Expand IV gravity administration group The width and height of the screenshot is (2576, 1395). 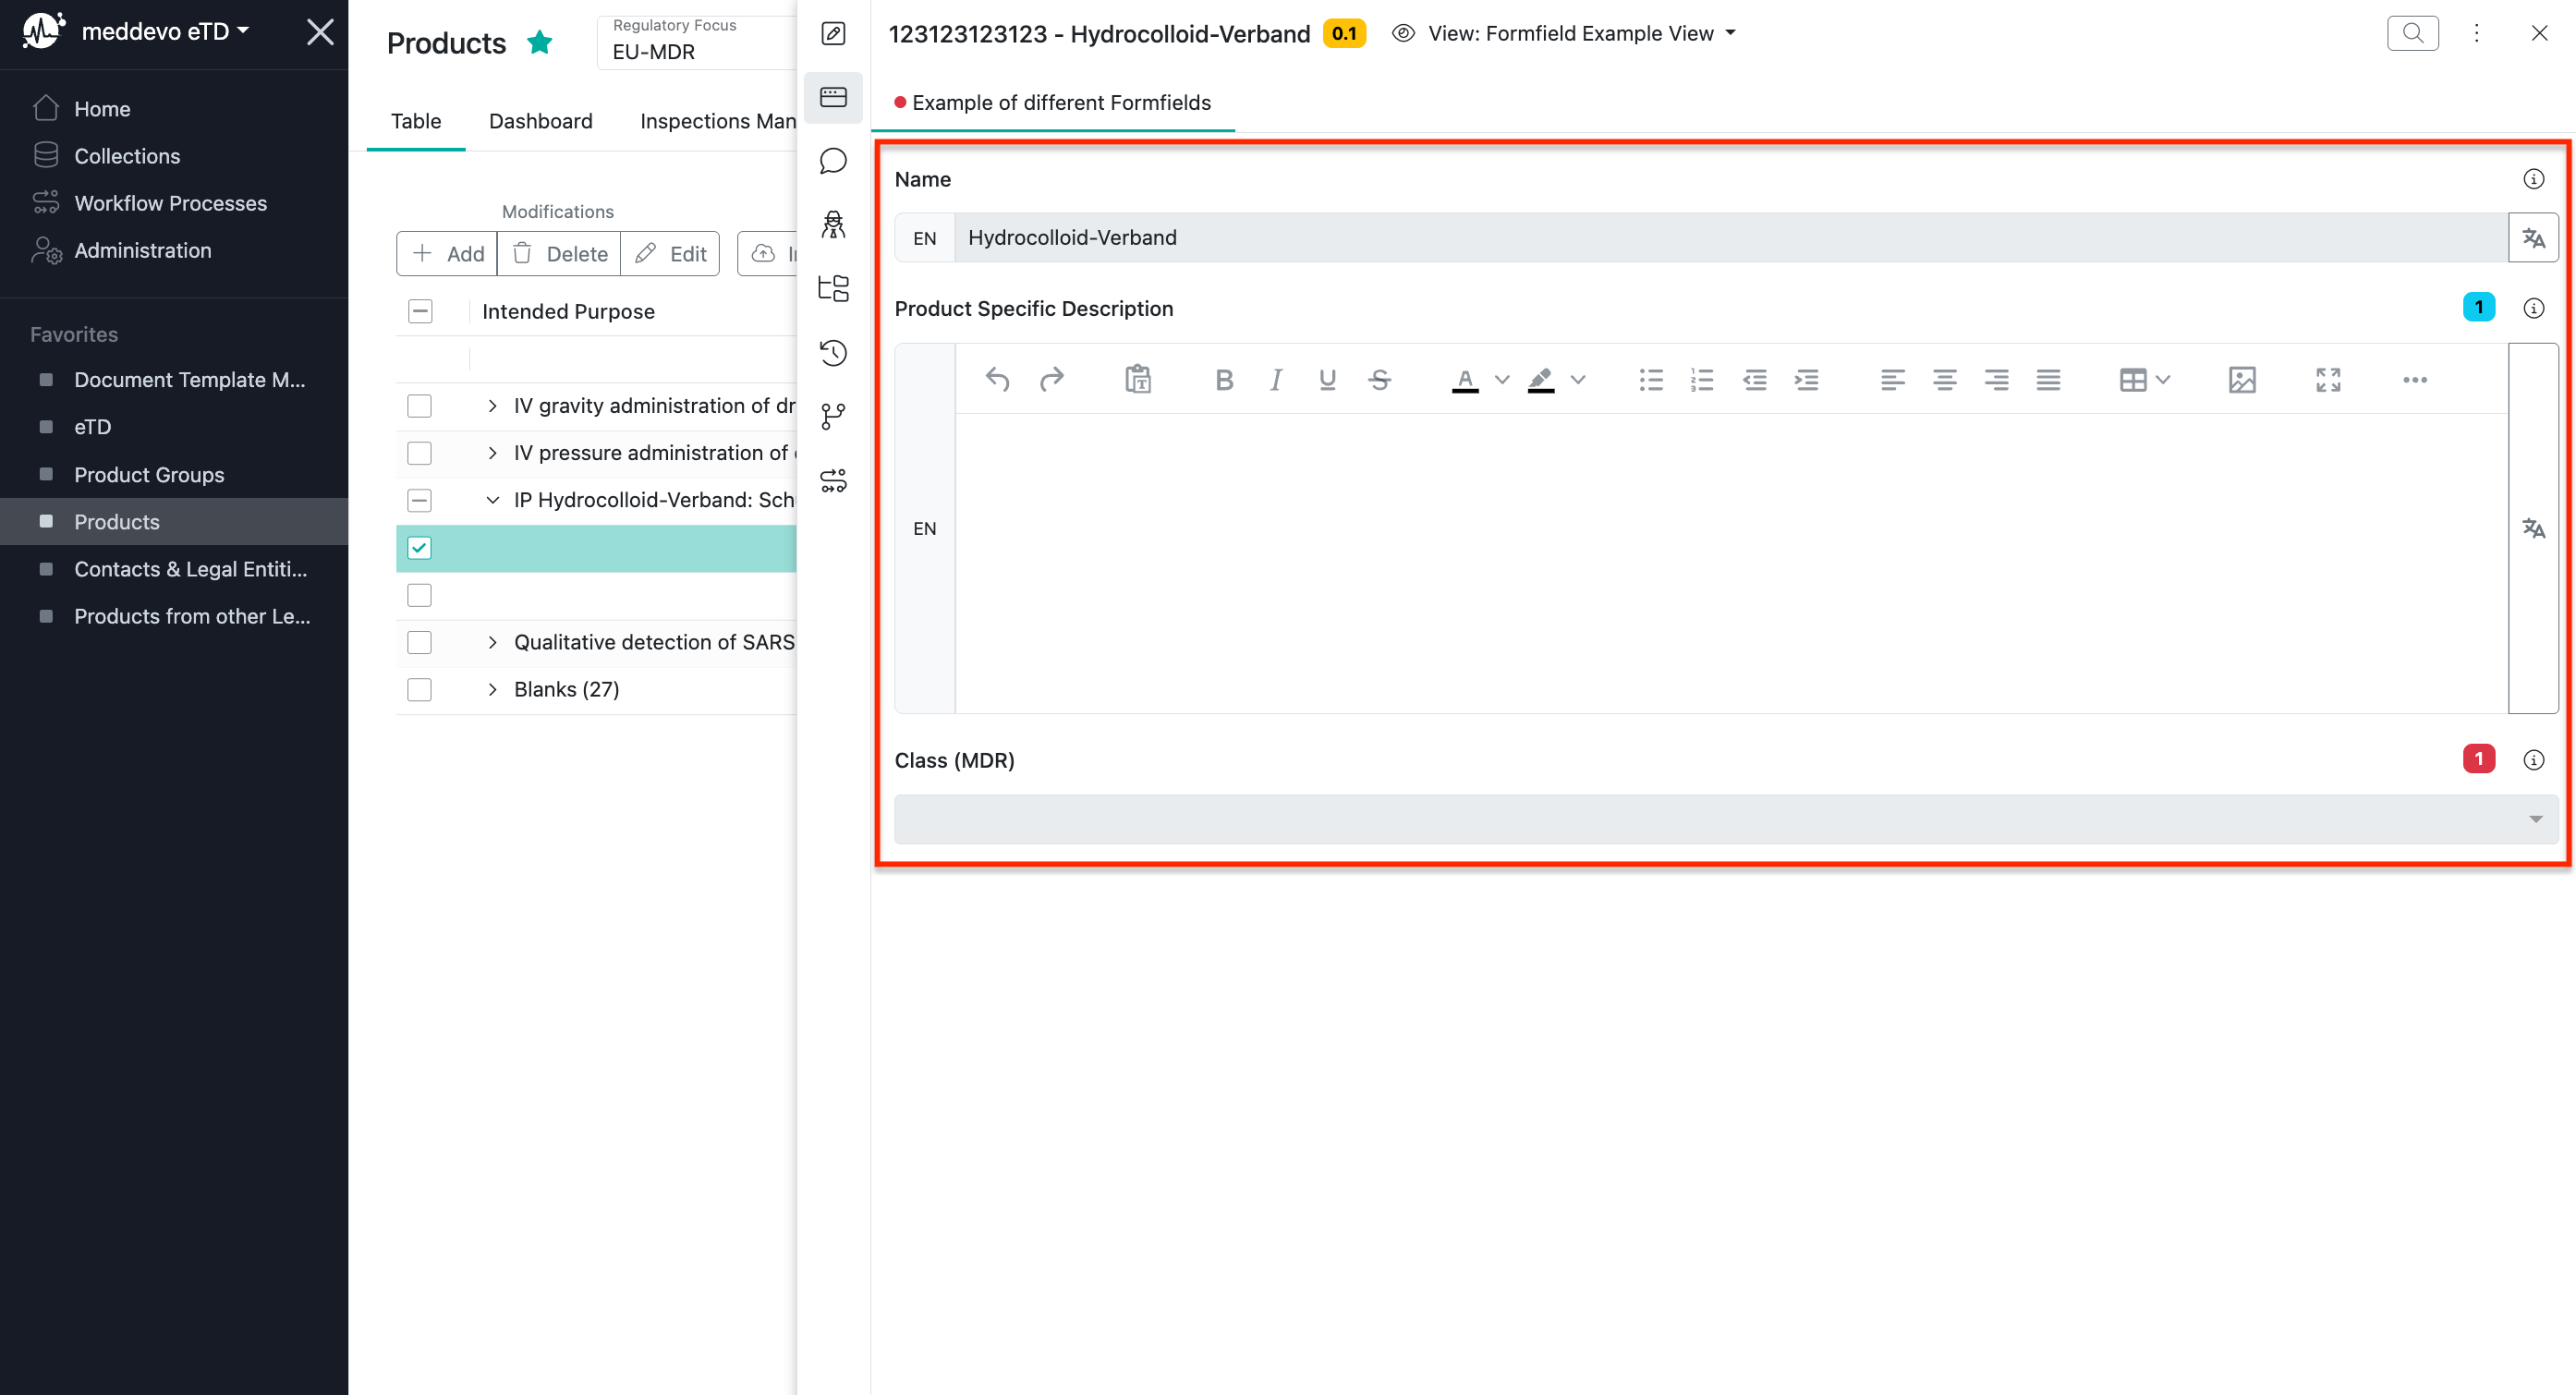[x=492, y=406]
